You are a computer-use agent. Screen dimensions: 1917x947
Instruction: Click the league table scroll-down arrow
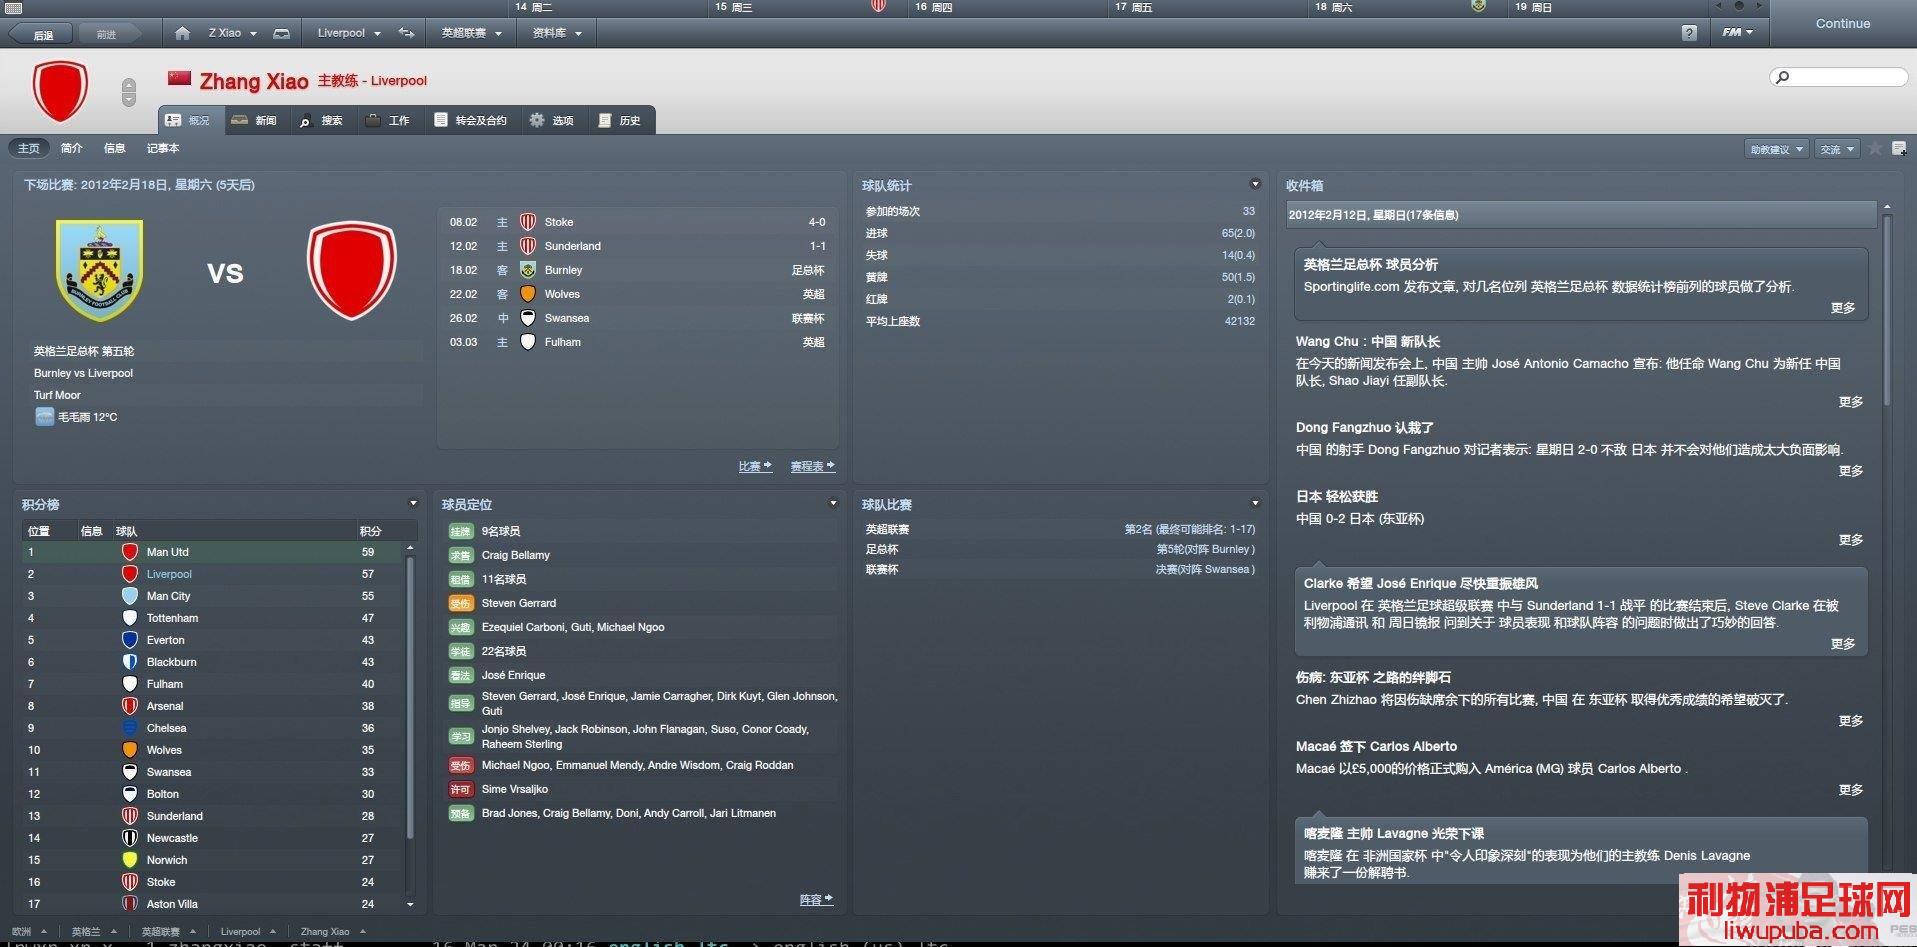(410, 904)
